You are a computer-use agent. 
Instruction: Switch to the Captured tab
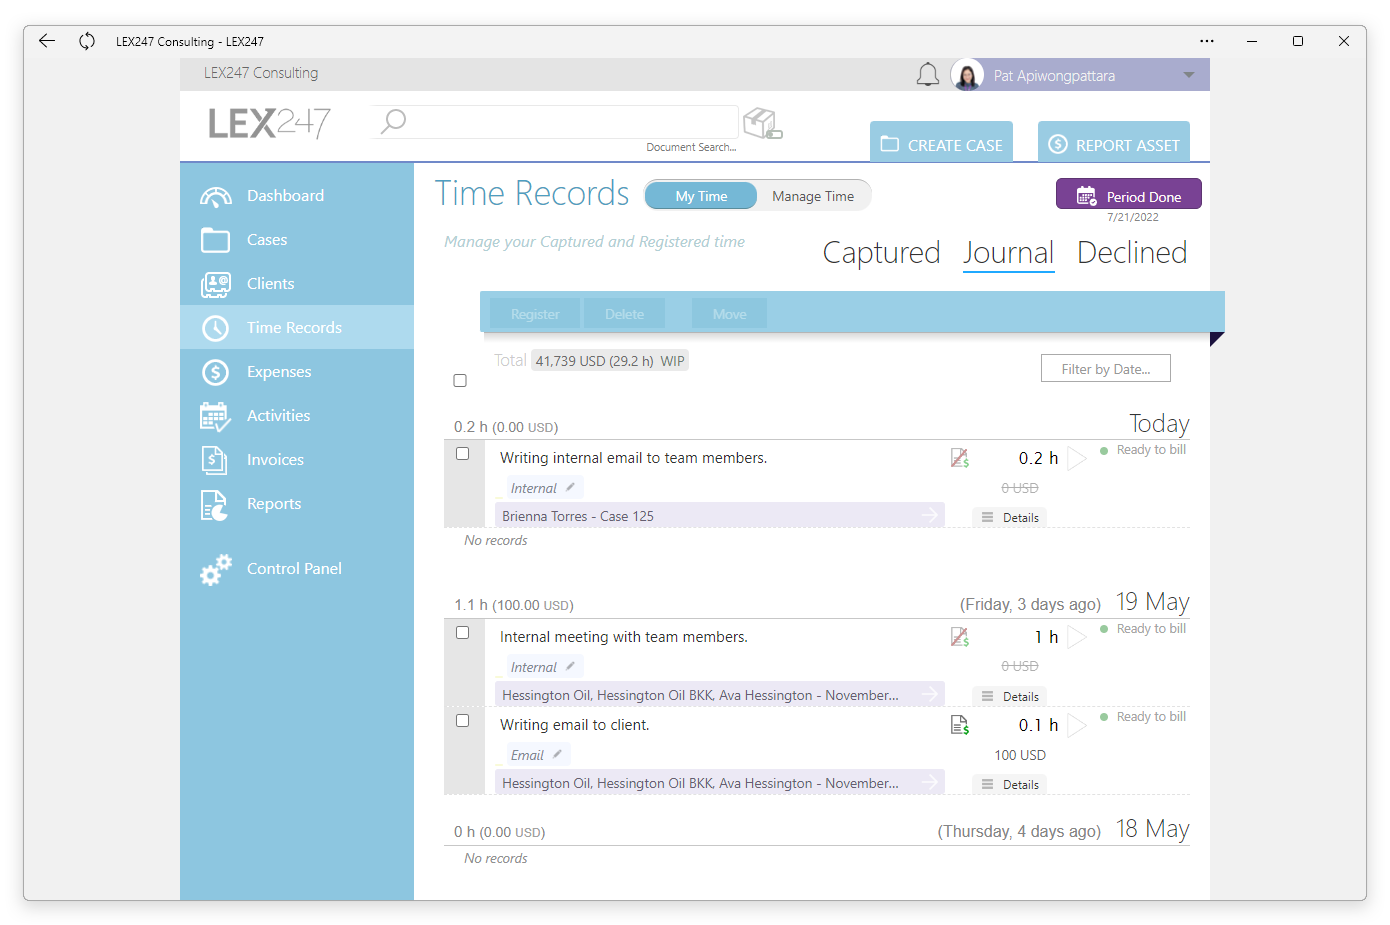[x=881, y=253]
